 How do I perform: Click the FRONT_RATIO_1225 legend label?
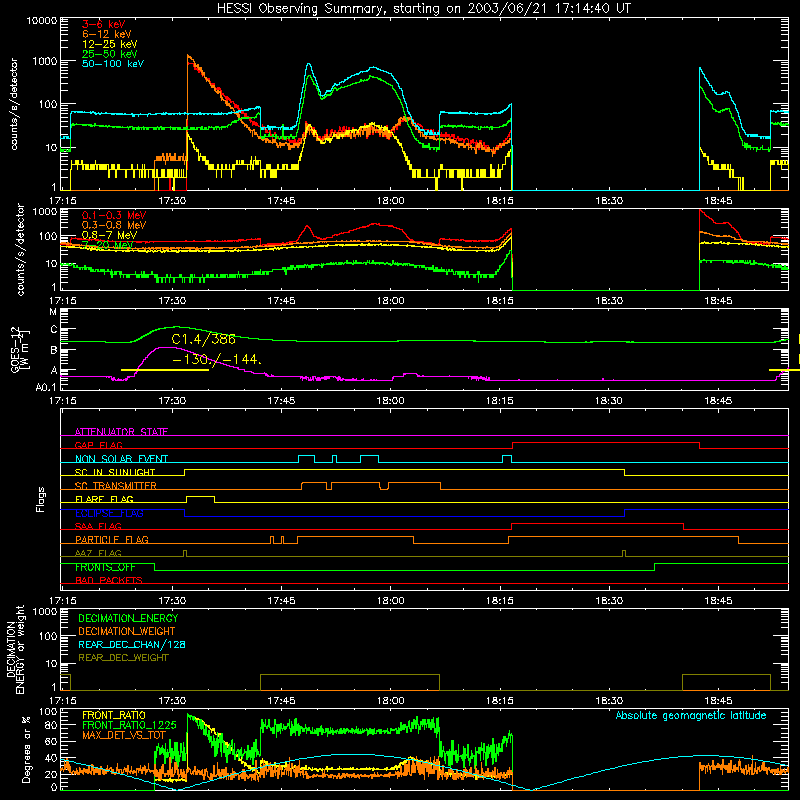130,725
